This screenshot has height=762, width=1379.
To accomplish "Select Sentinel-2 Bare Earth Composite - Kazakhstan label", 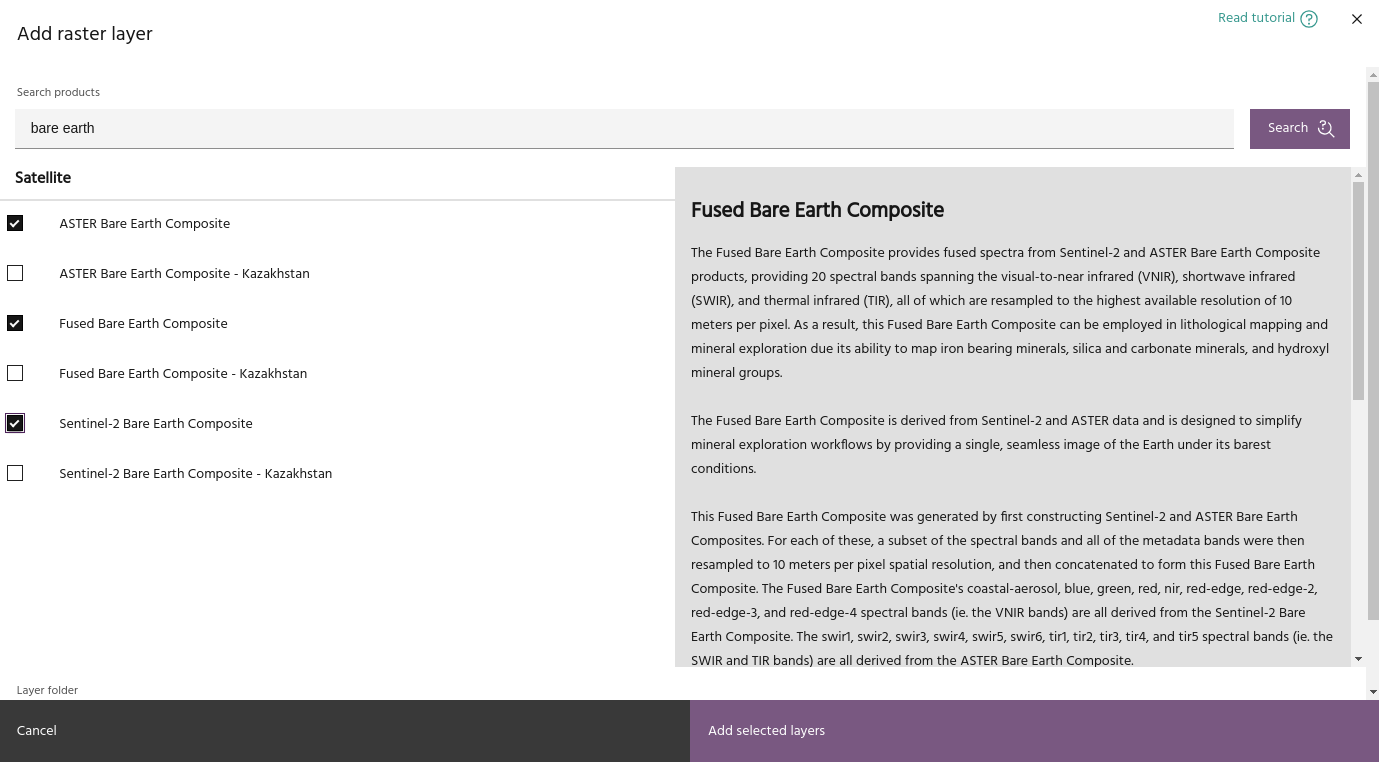I will (x=195, y=474).
